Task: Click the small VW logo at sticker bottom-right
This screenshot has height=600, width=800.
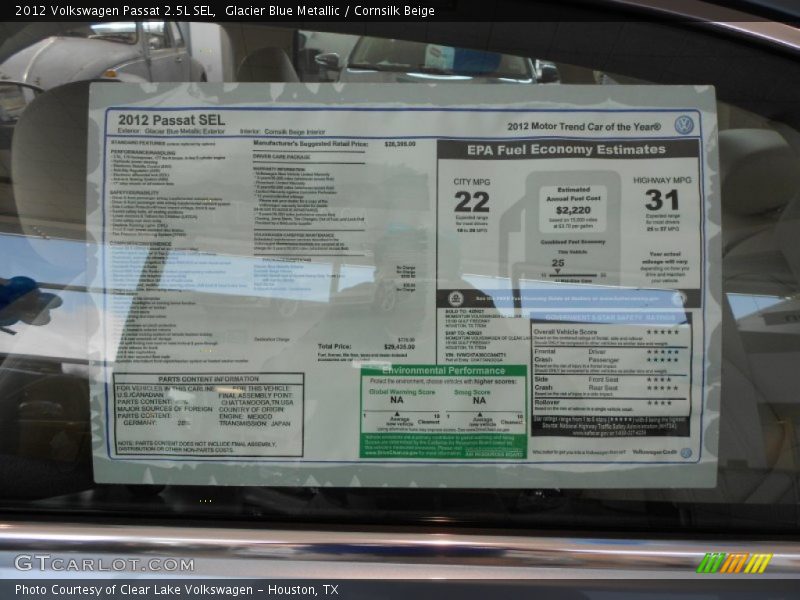Action: (x=686, y=452)
